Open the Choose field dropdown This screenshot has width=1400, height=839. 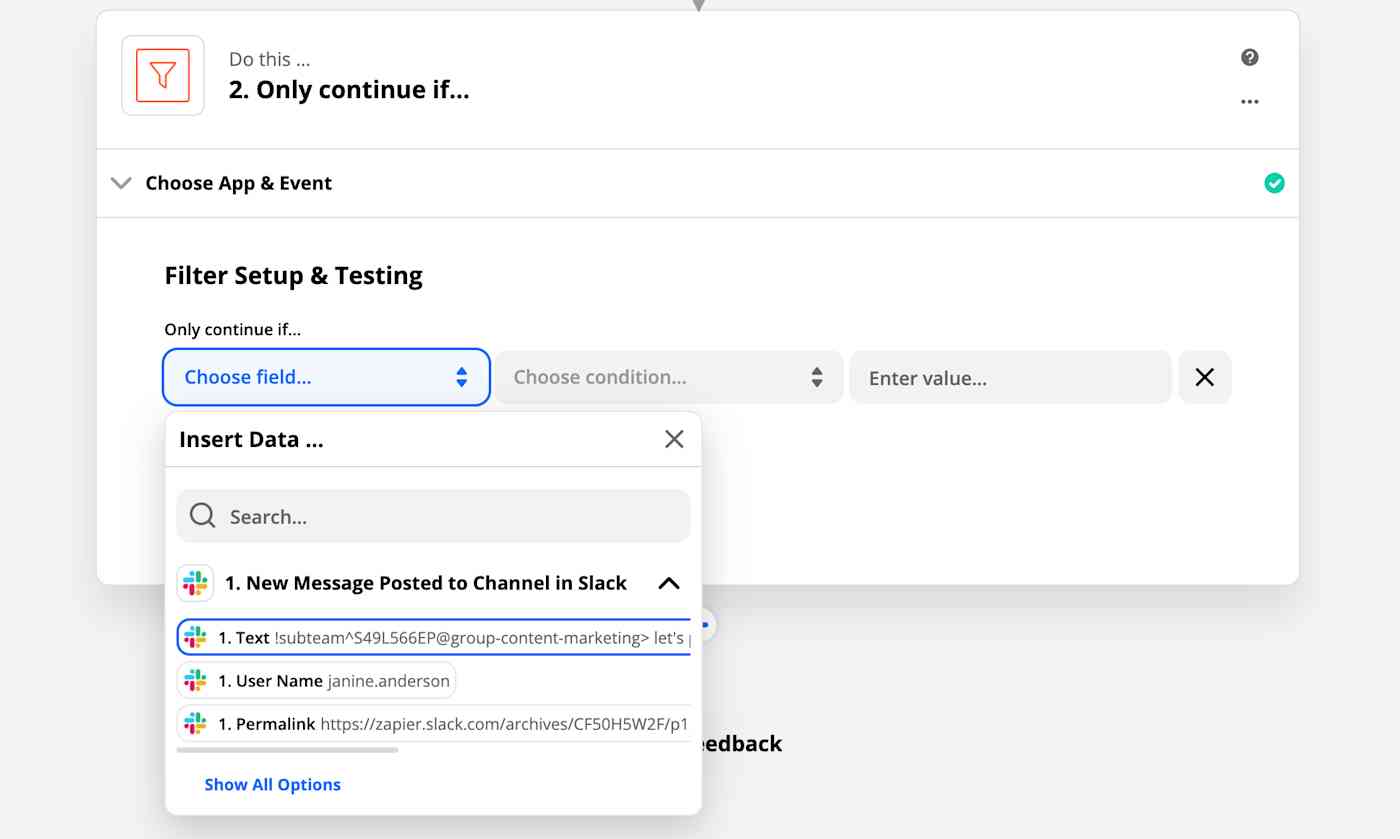(325, 377)
